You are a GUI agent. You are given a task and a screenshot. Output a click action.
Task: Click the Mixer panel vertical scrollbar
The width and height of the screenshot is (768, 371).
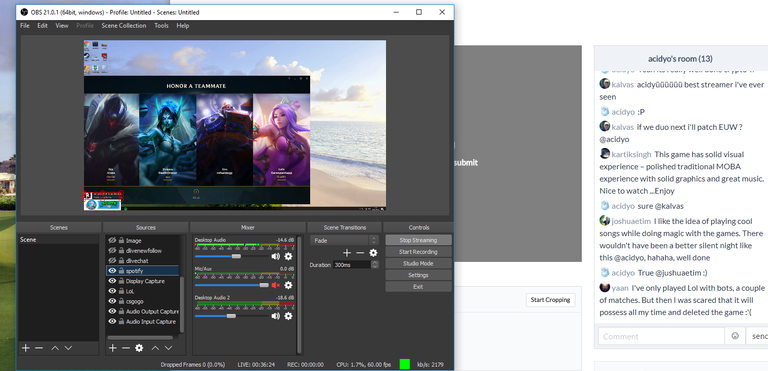299,294
